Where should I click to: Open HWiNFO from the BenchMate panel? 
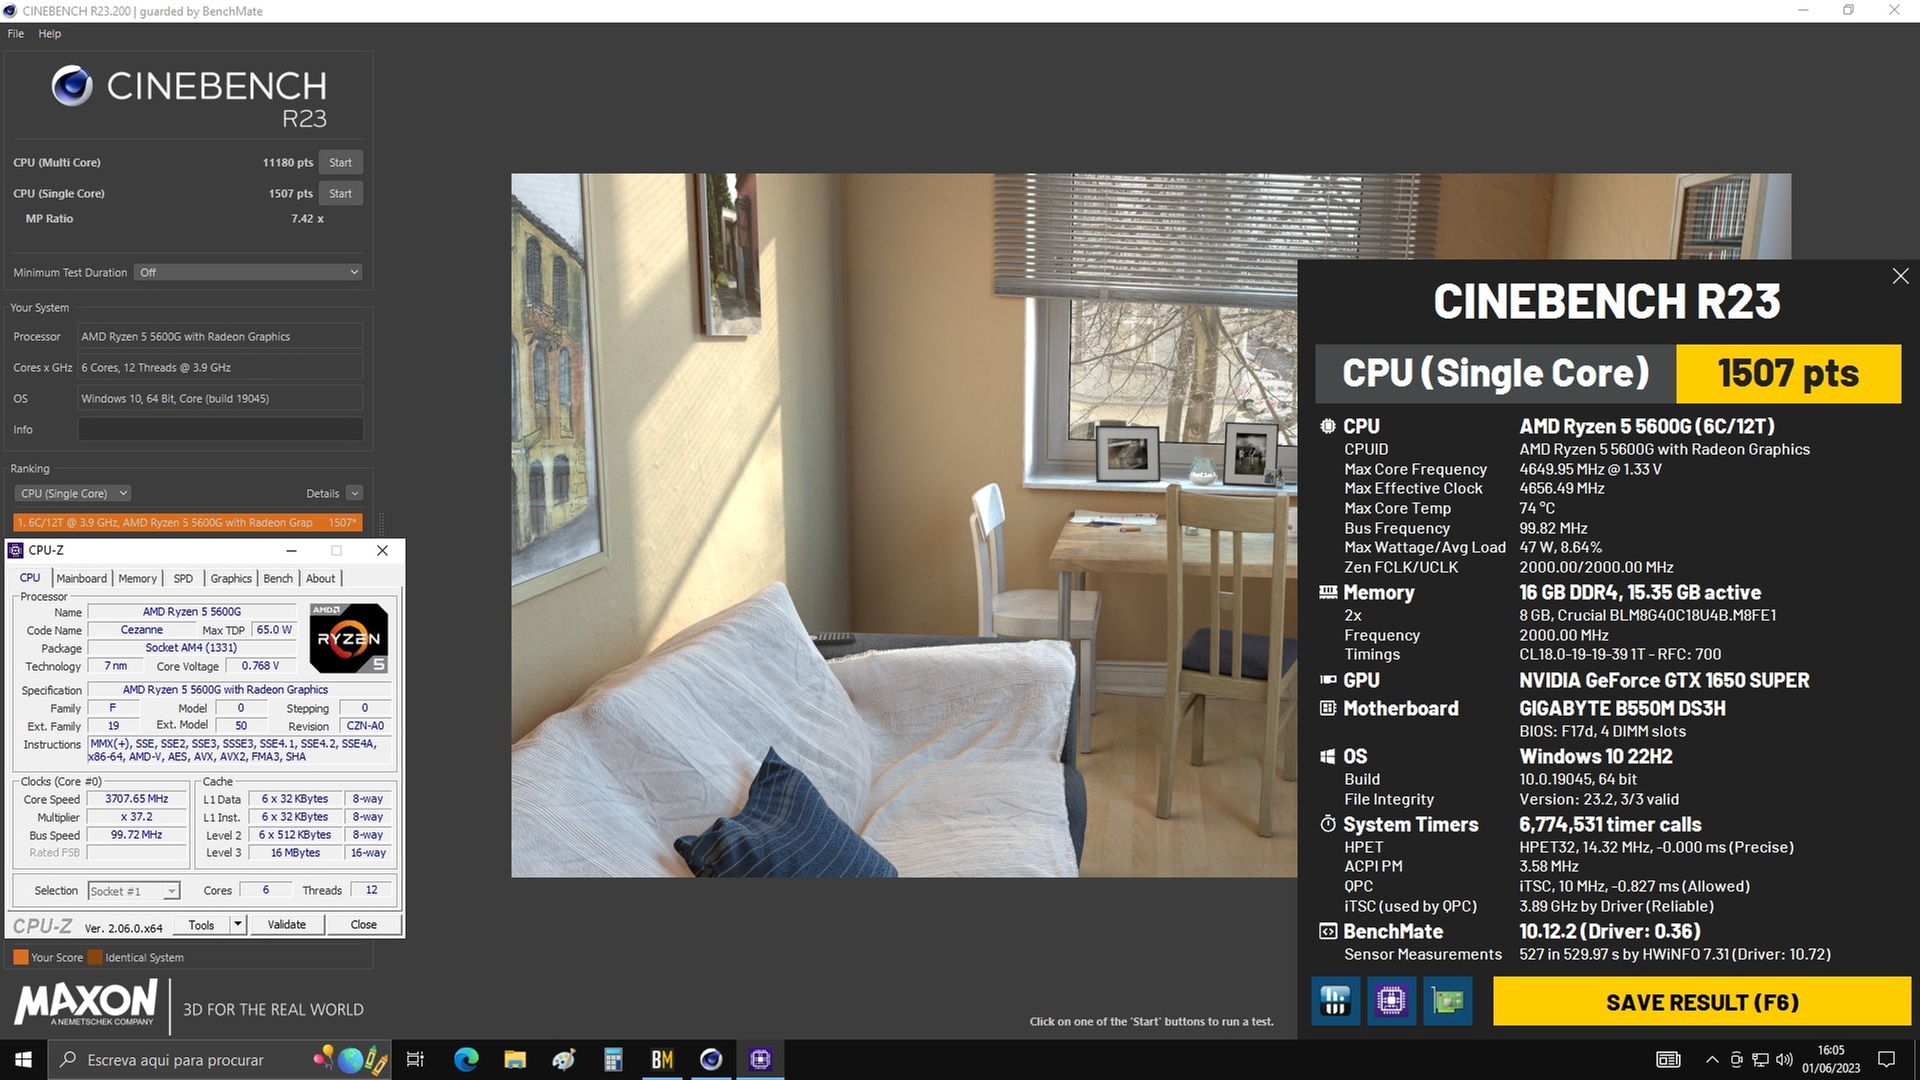coord(1335,1000)
